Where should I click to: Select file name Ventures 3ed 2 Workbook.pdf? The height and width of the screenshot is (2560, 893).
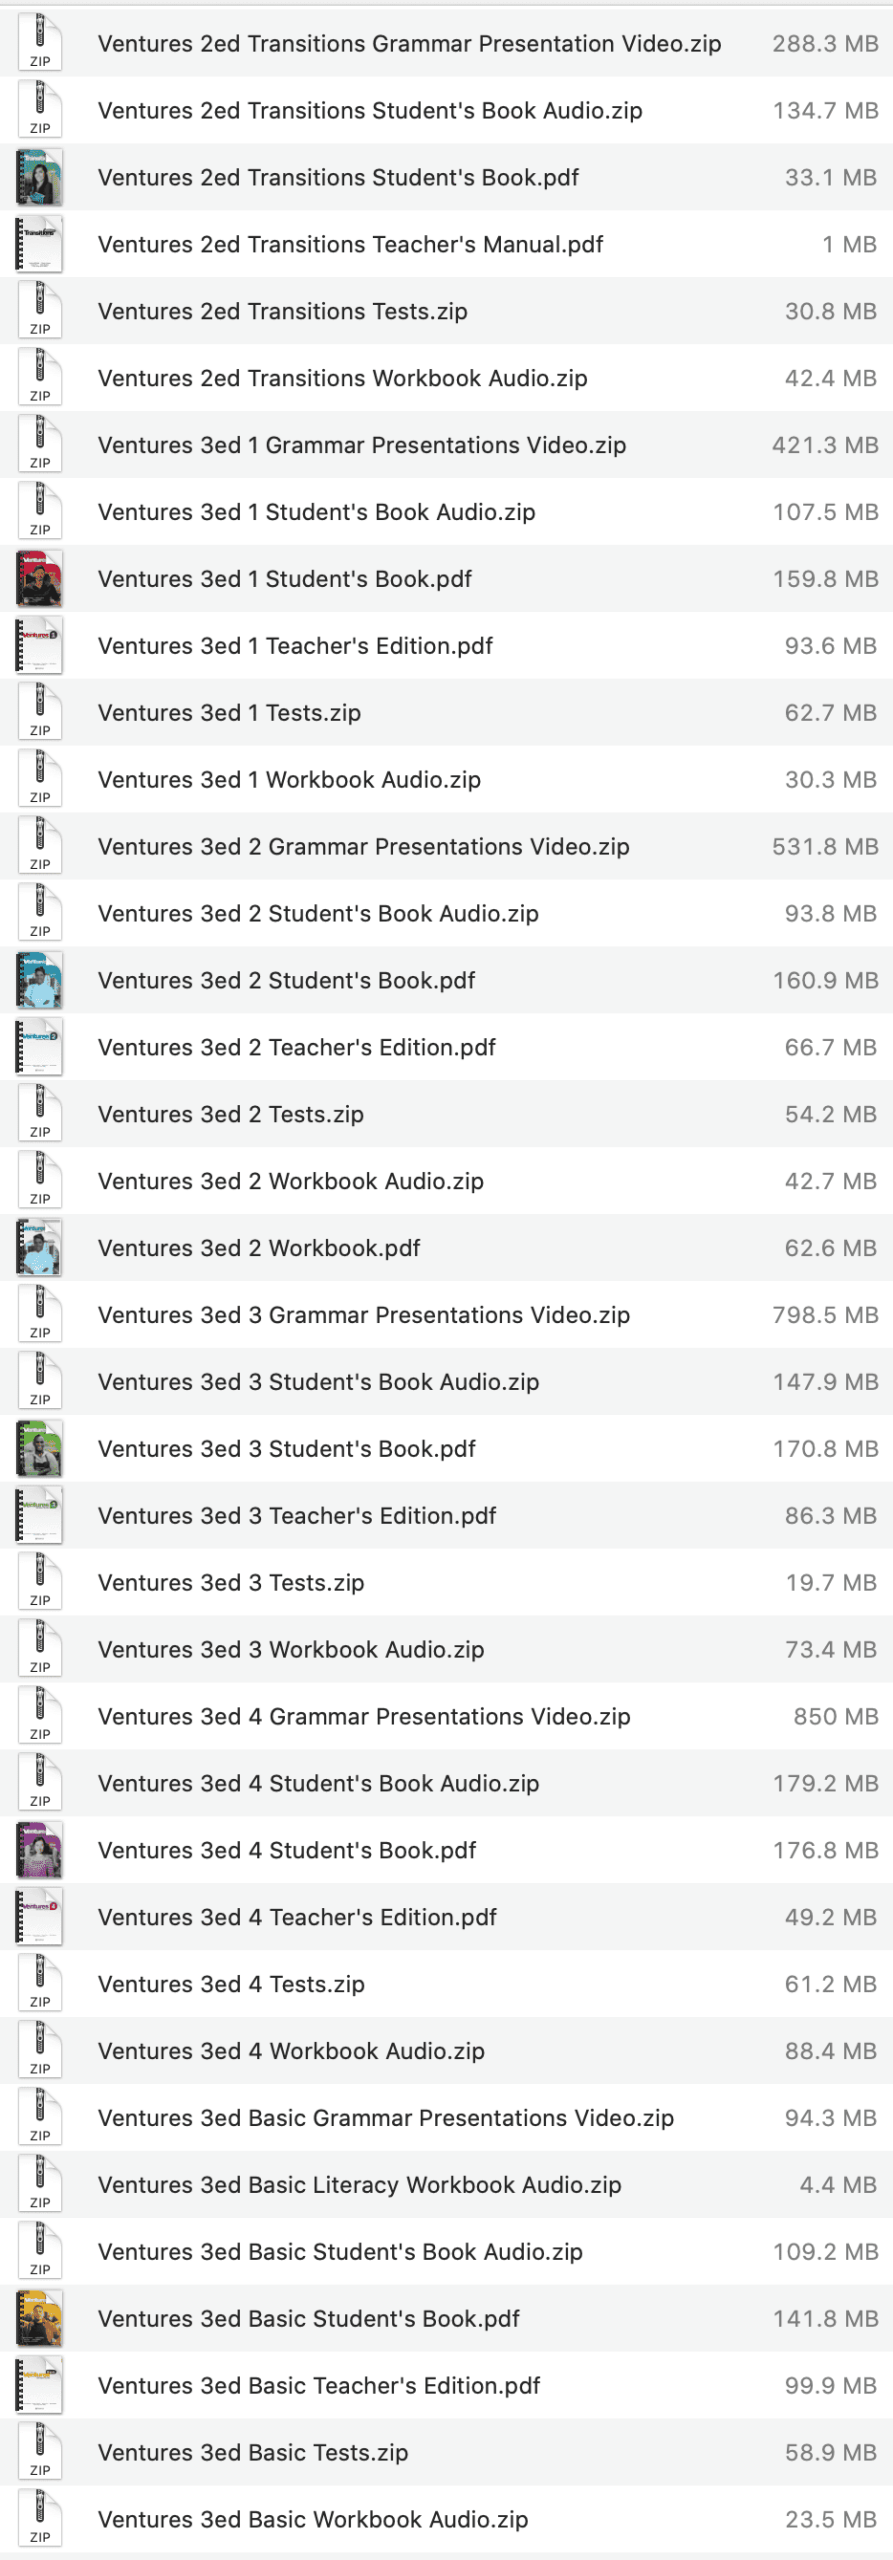[x=259, y=1249]
